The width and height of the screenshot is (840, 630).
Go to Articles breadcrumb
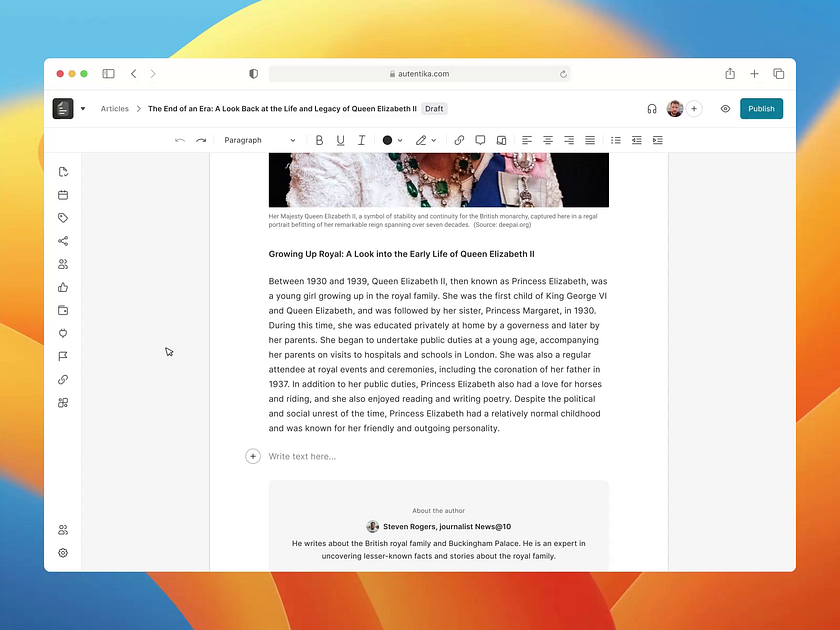coord(114,109)
